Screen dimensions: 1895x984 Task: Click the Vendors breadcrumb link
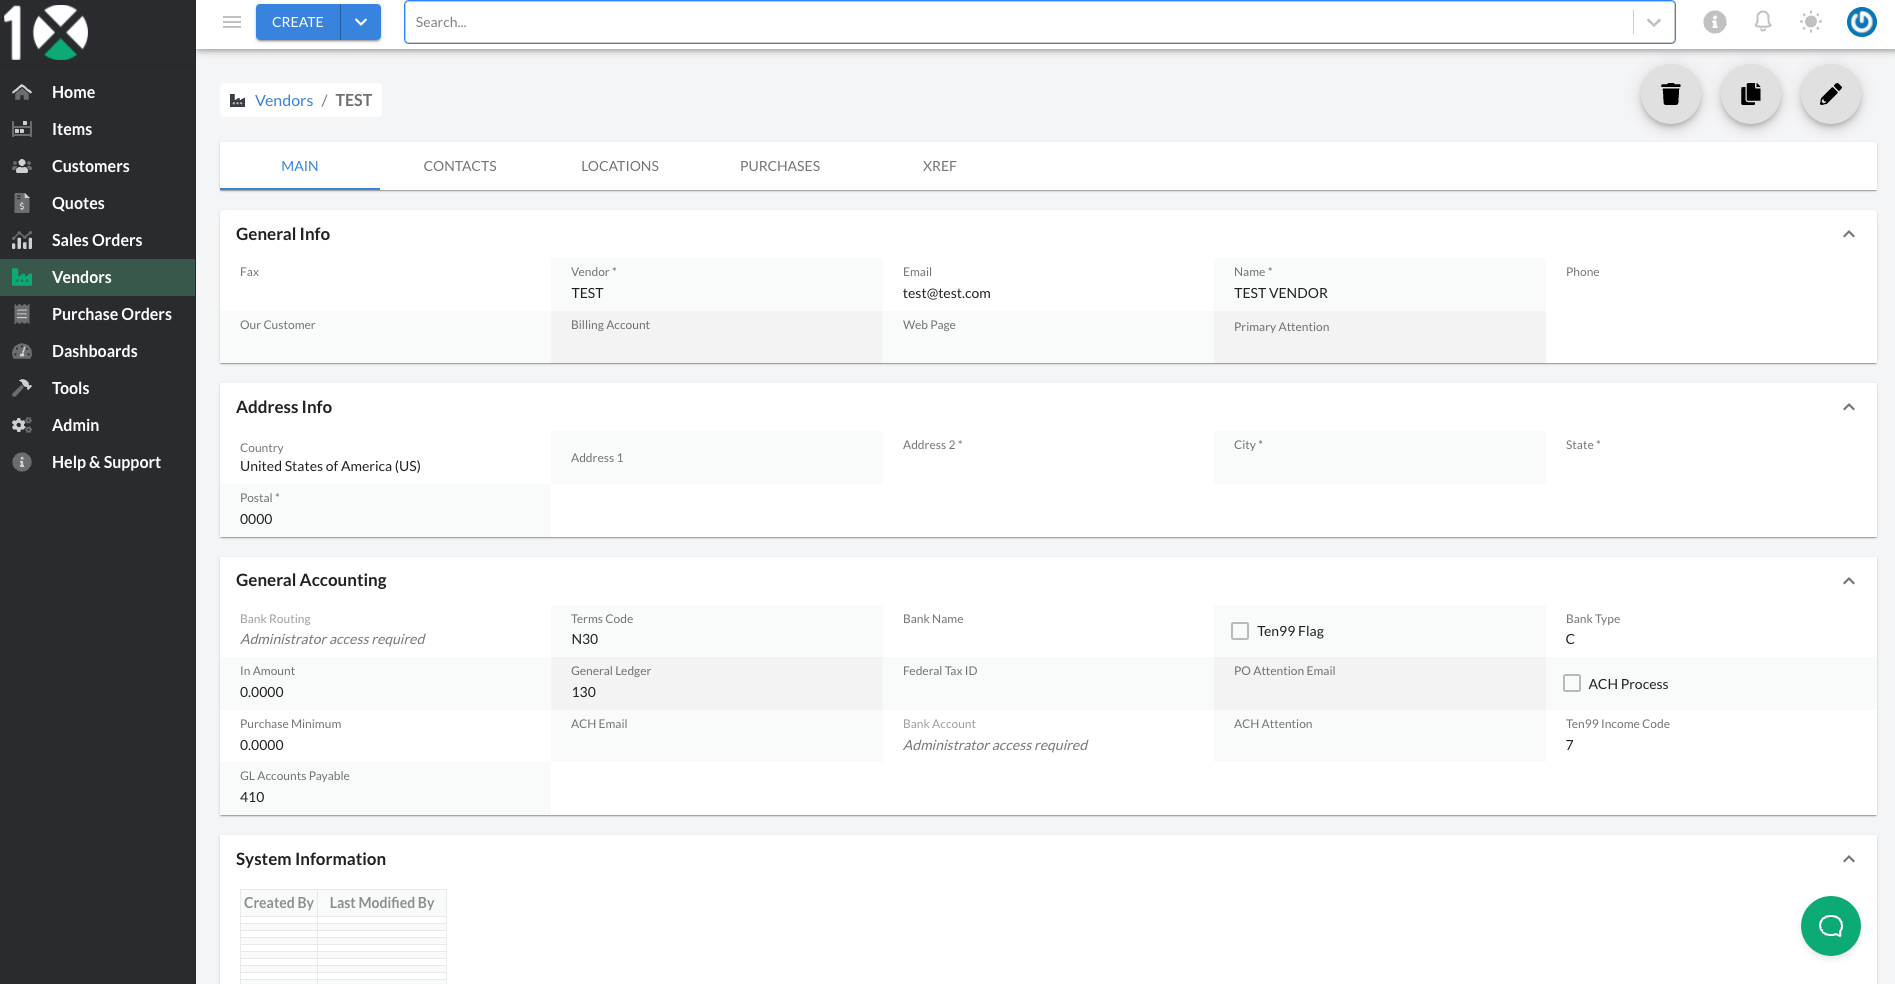(x=284, y=100)
